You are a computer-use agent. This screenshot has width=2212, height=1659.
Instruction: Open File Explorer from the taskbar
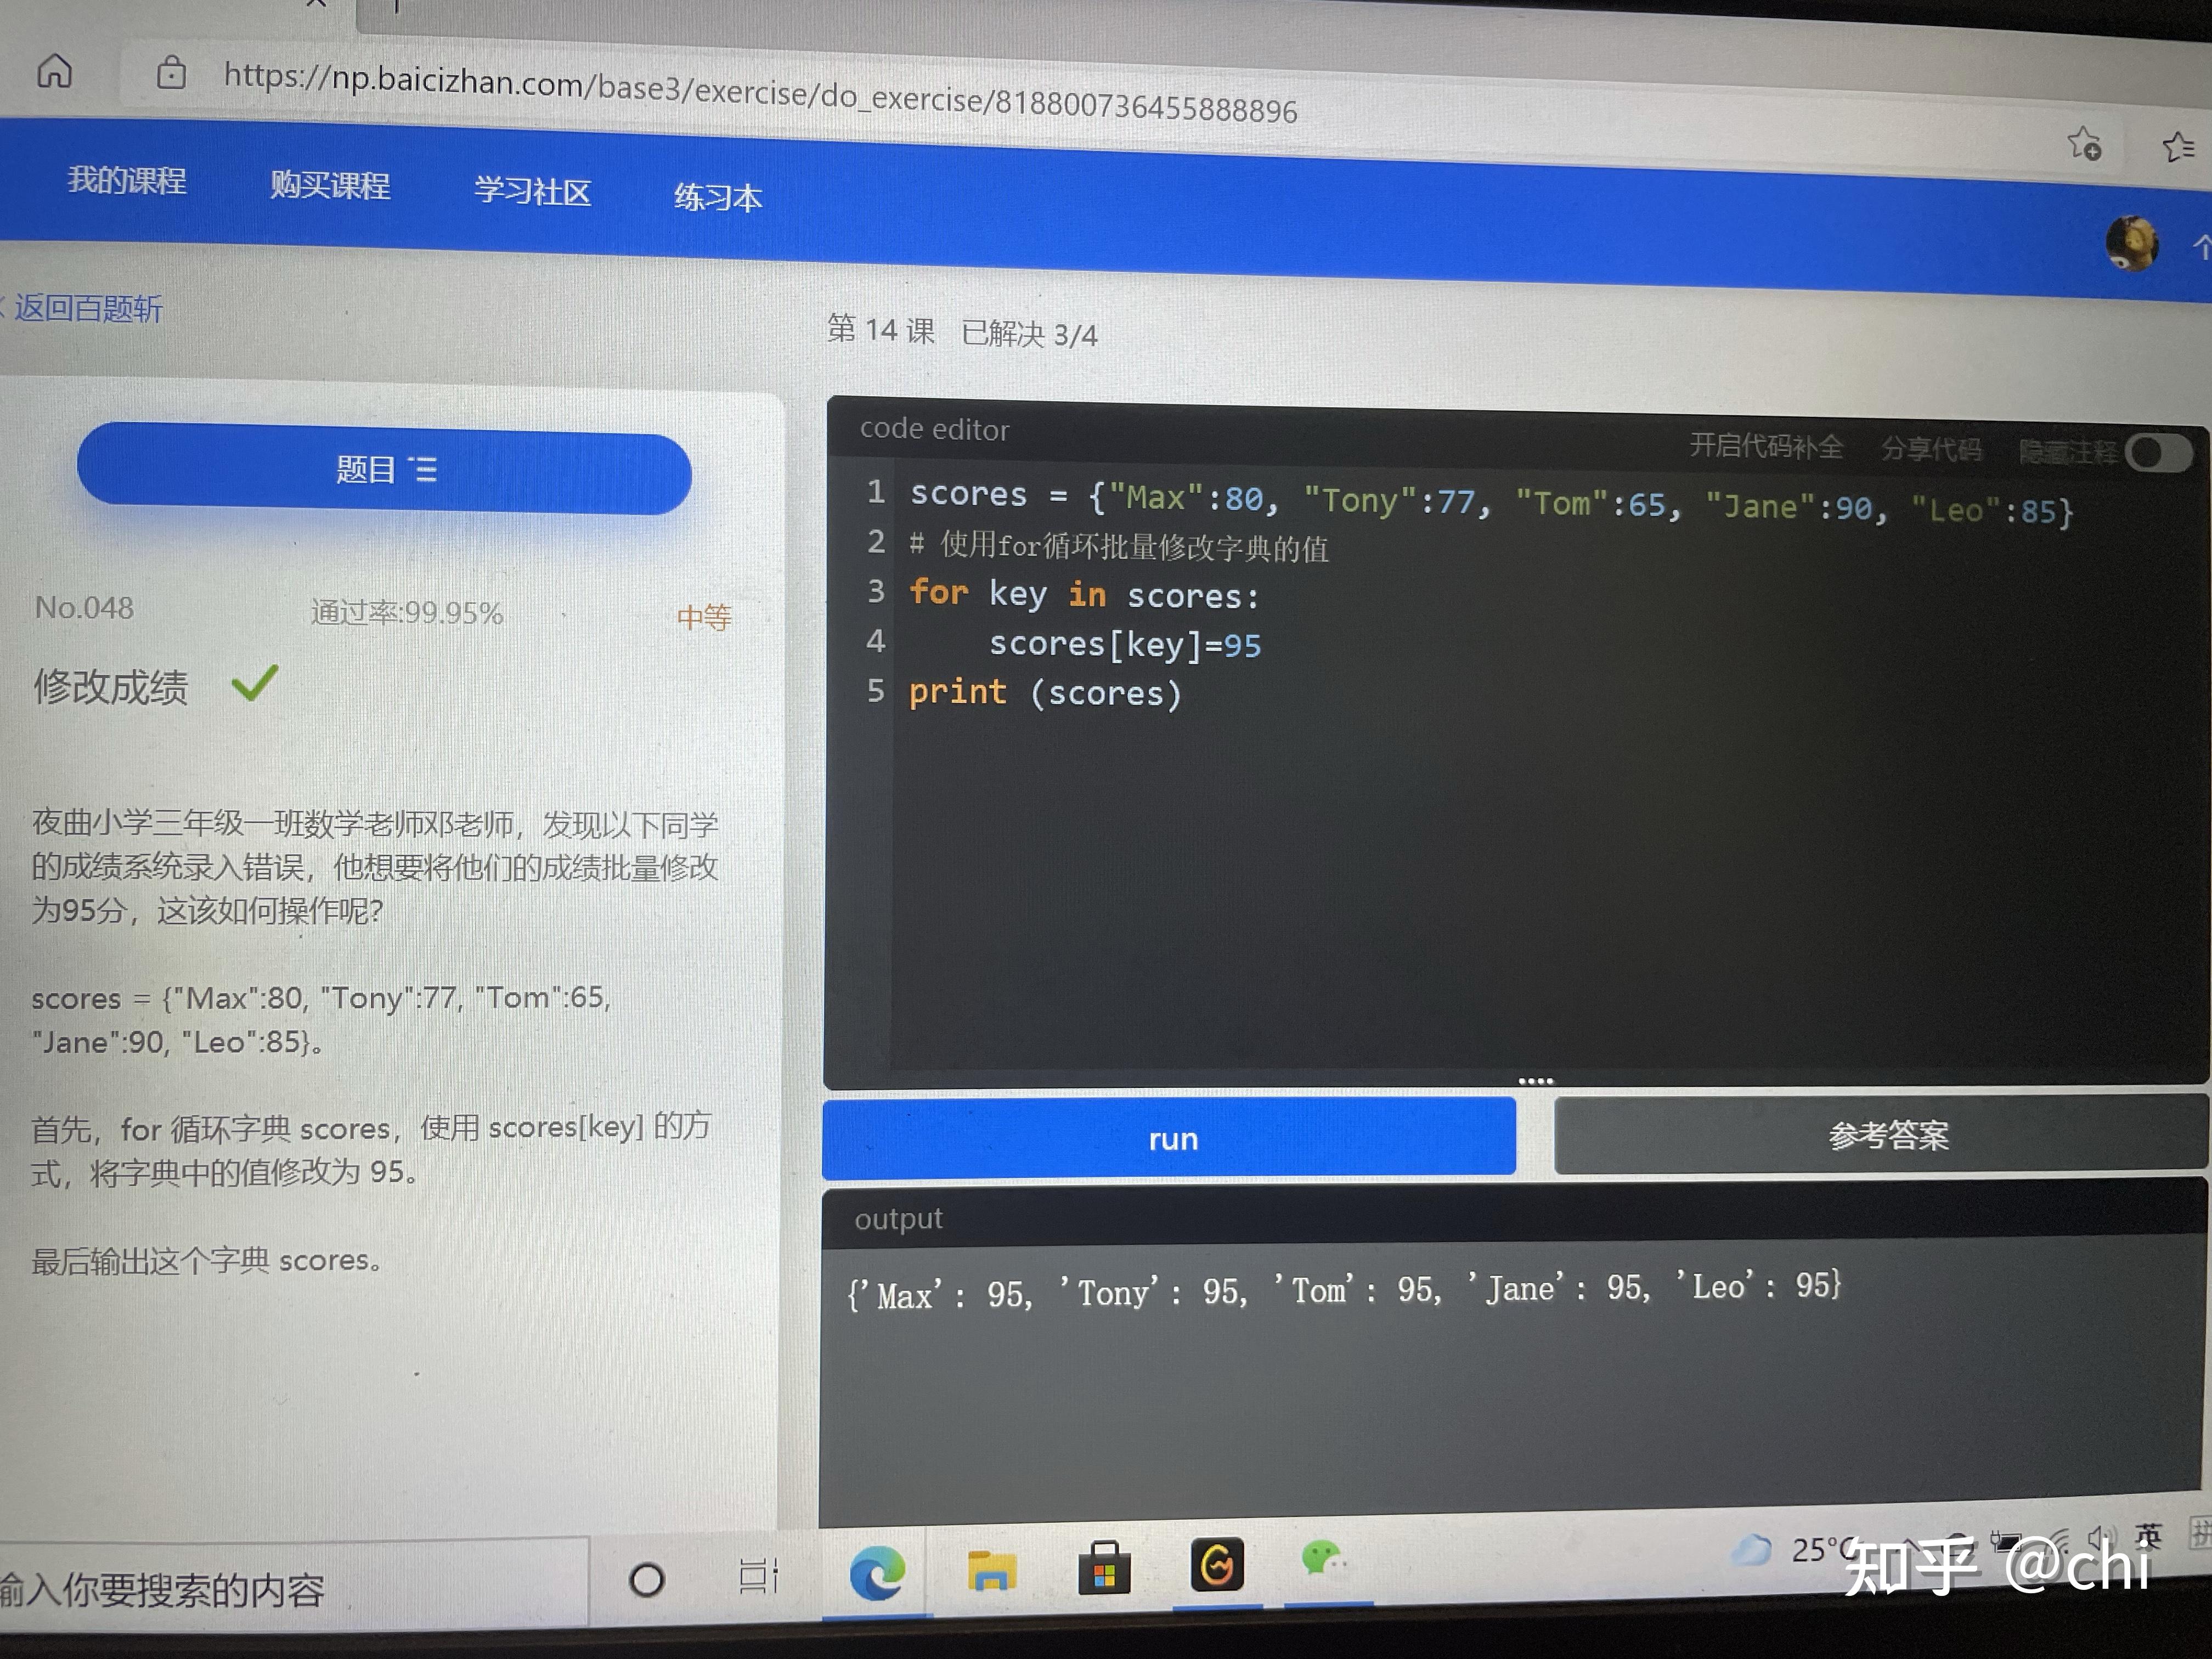pyautogui.click(x=992, y=1570)
